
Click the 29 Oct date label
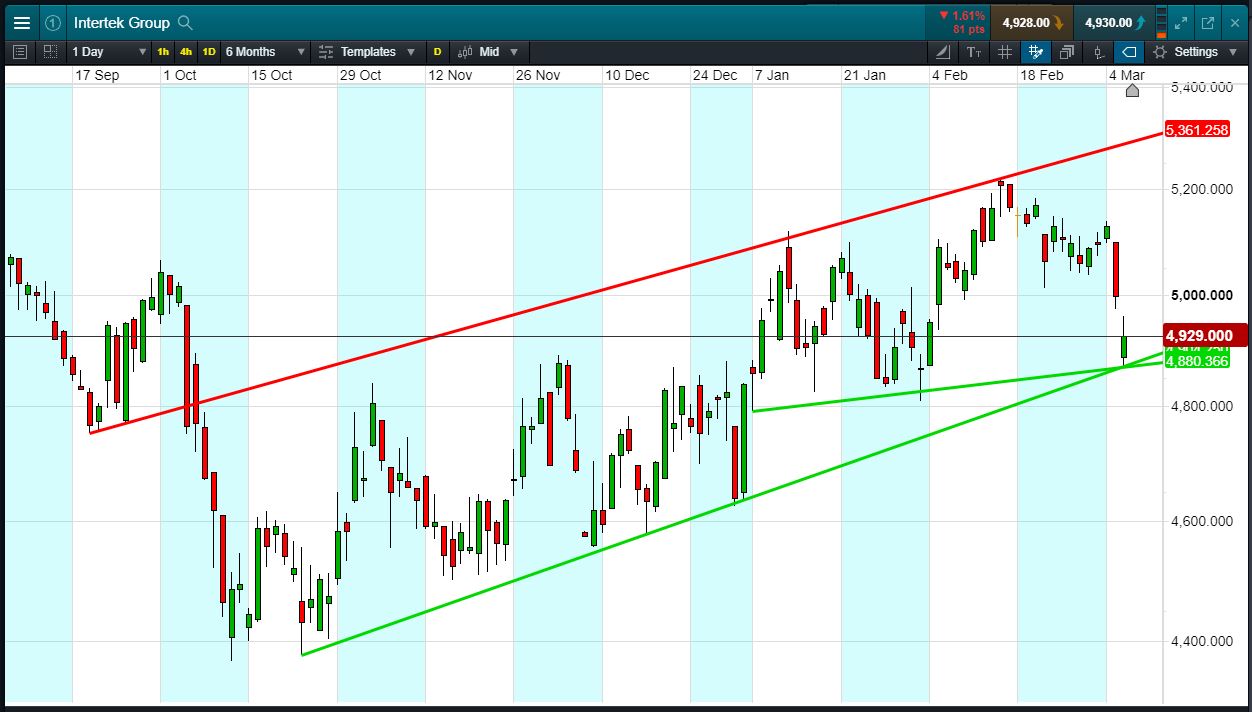click(x=361, y=75)
